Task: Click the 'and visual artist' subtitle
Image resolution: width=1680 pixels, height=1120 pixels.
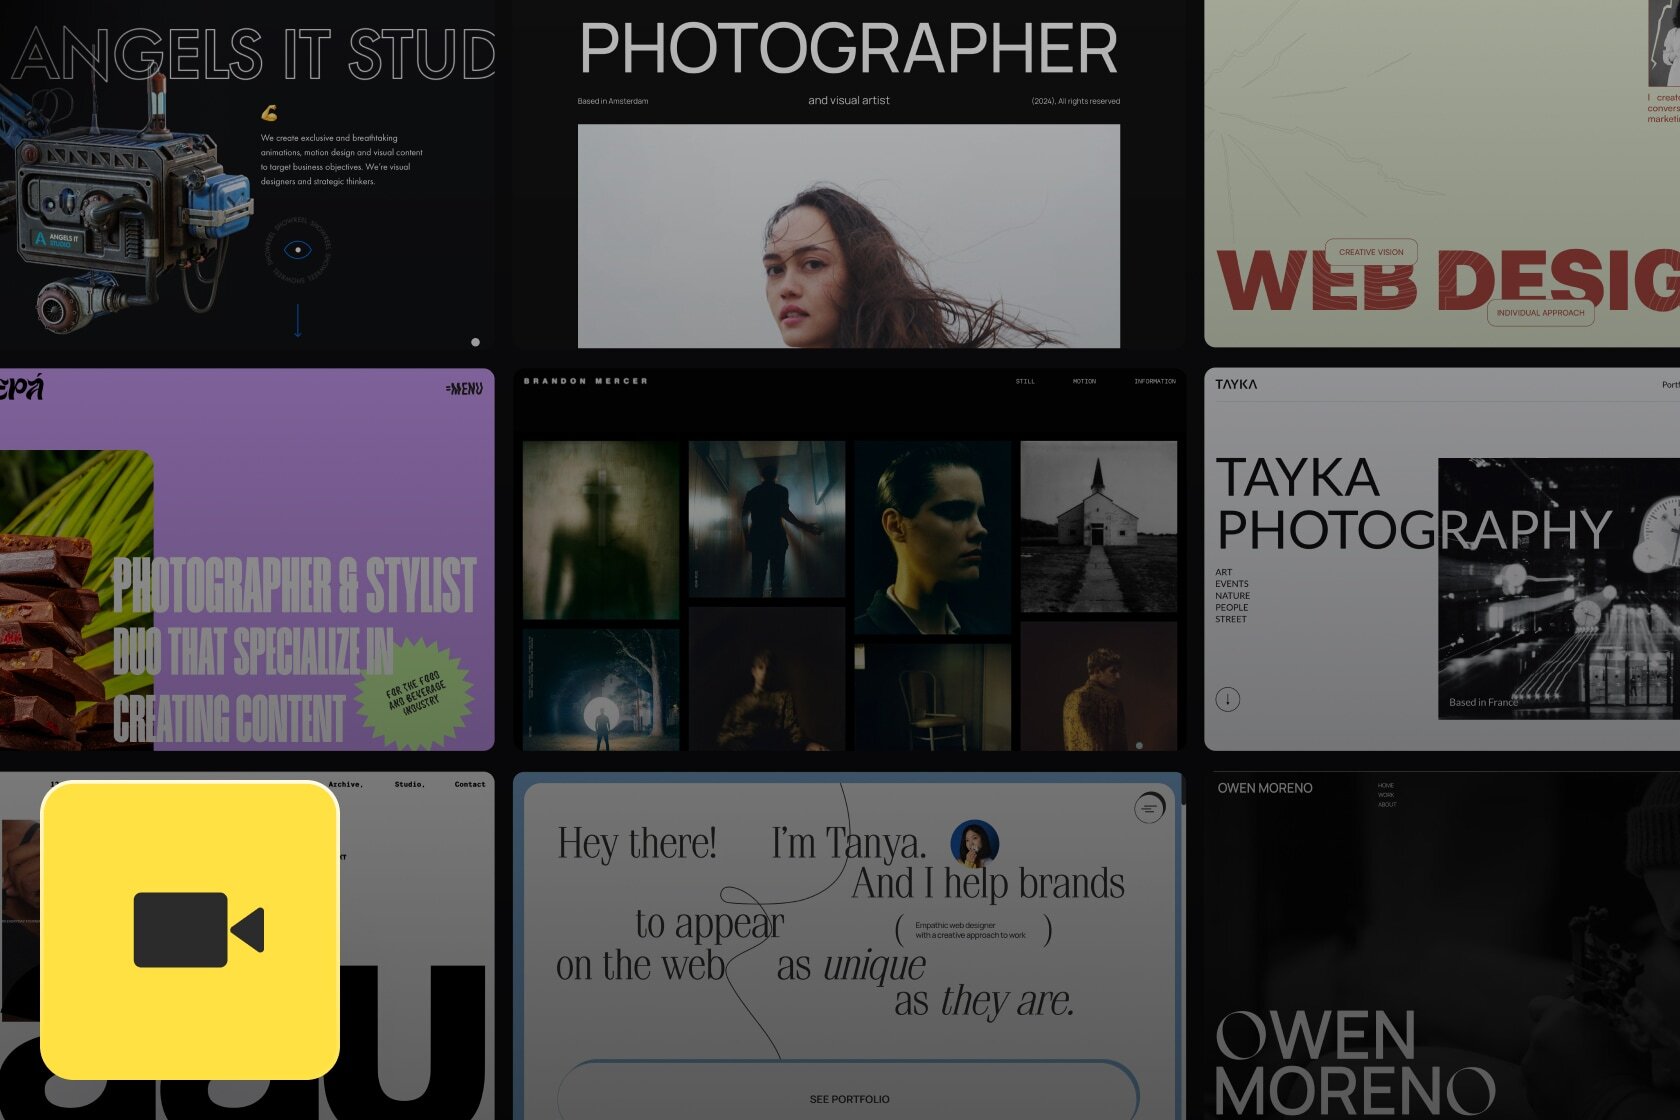Action: 849,100
